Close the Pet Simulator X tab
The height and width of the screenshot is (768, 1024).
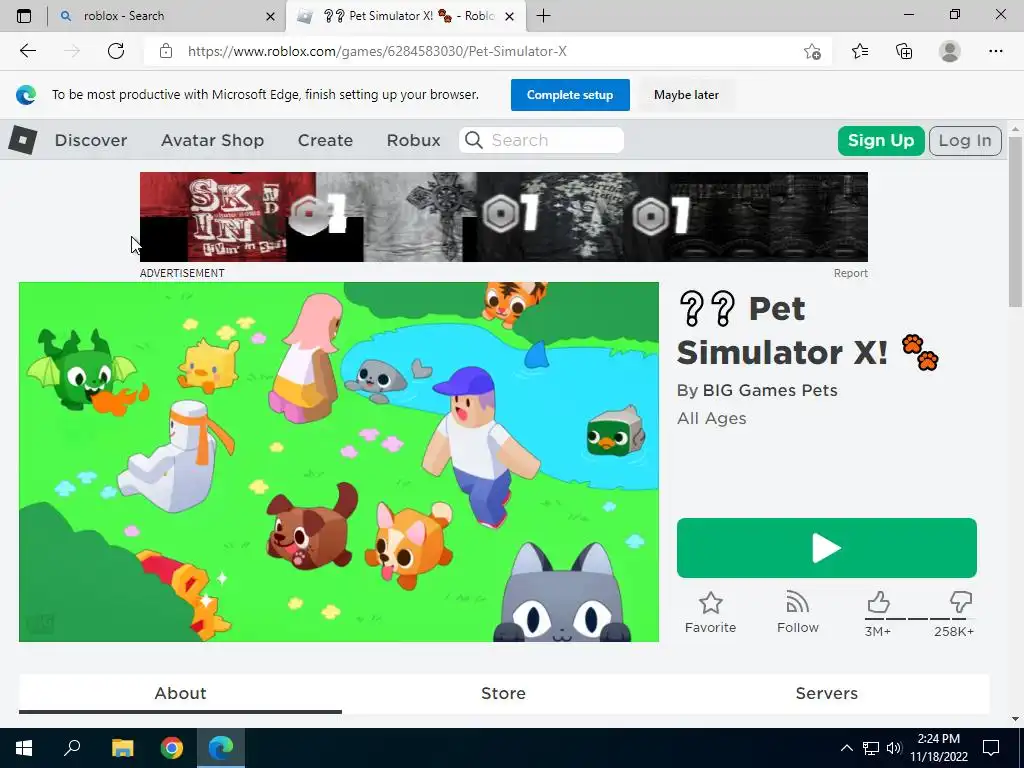click(509, 16)
